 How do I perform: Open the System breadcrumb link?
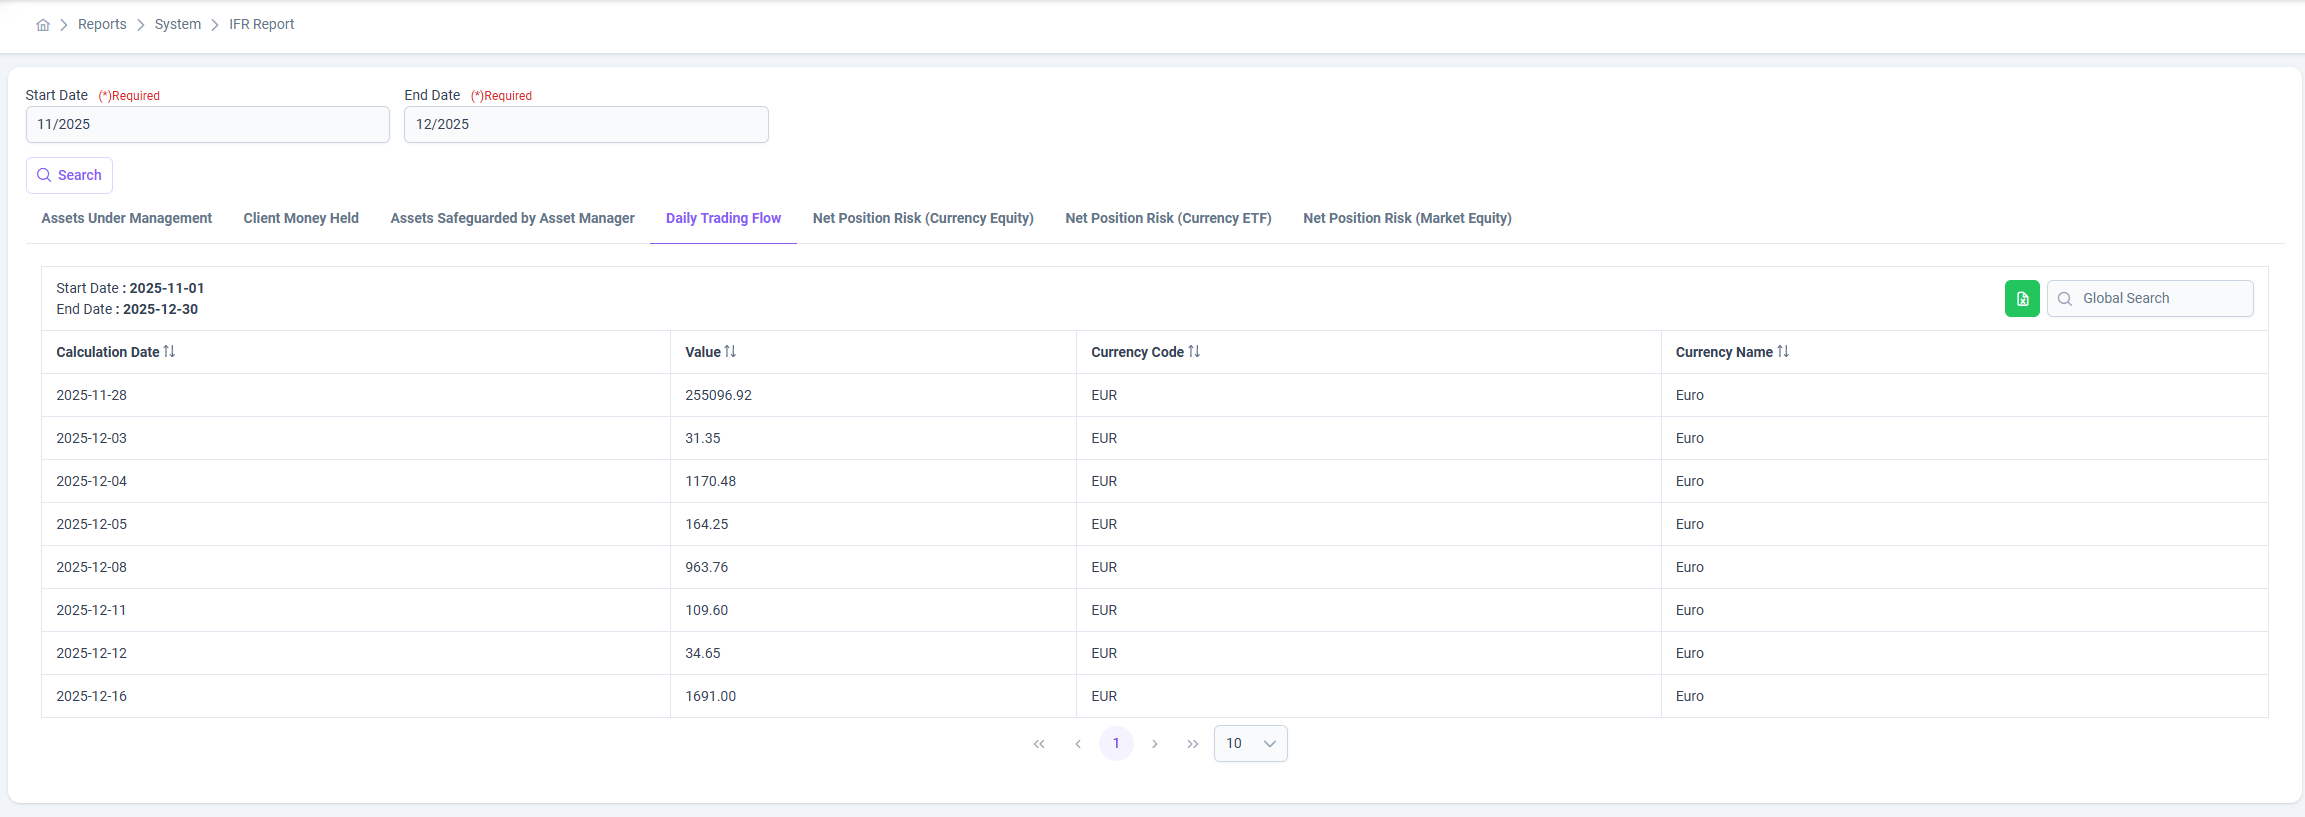coord(178,24)
